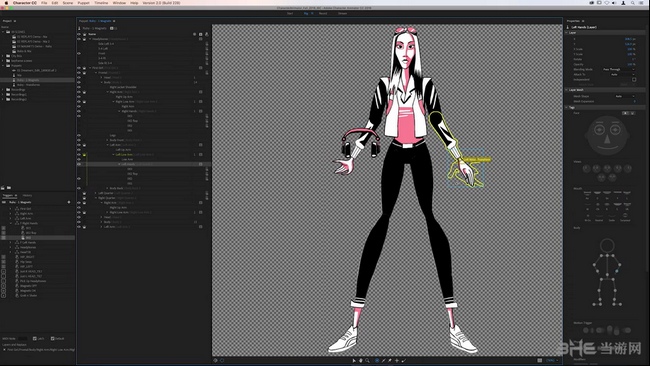Screen dimensions: 650x366
Task: Click the head circle on the body tag skeleton
Action: point(607,245)
